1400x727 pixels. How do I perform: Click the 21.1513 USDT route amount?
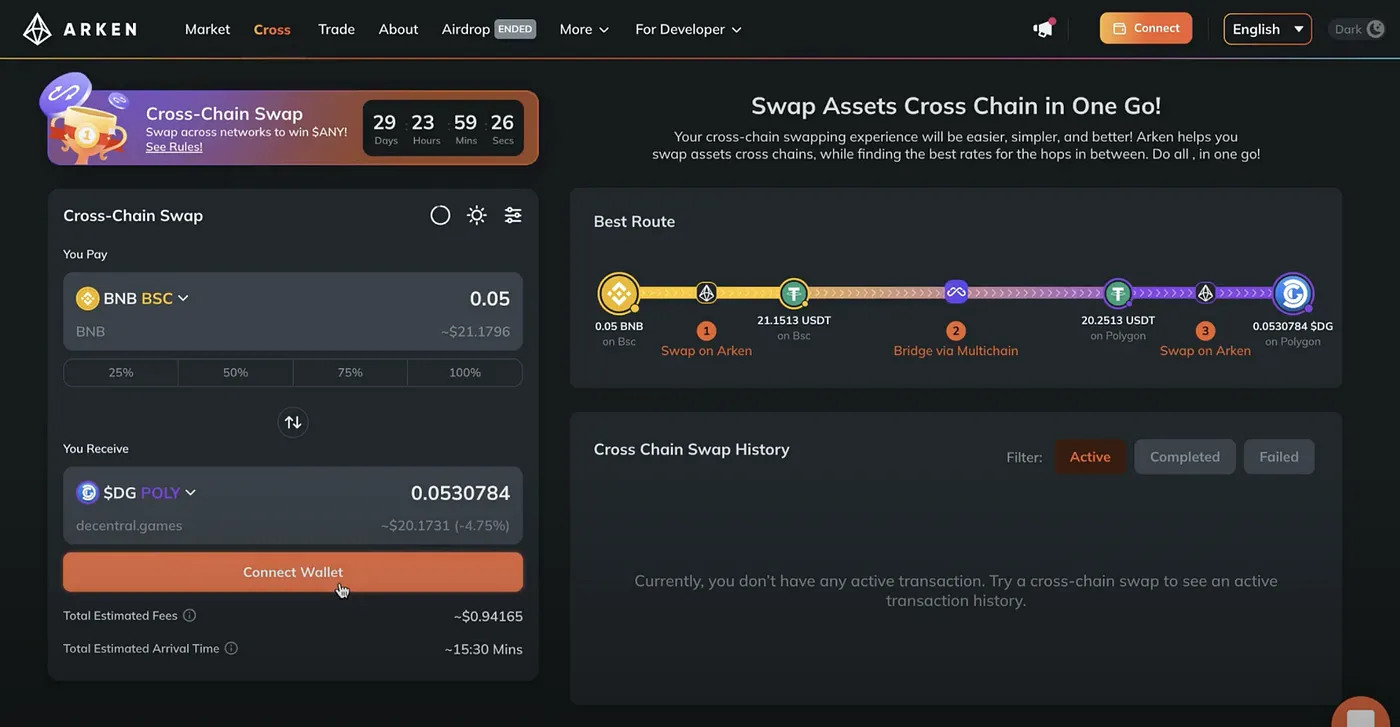coord(794,321)
